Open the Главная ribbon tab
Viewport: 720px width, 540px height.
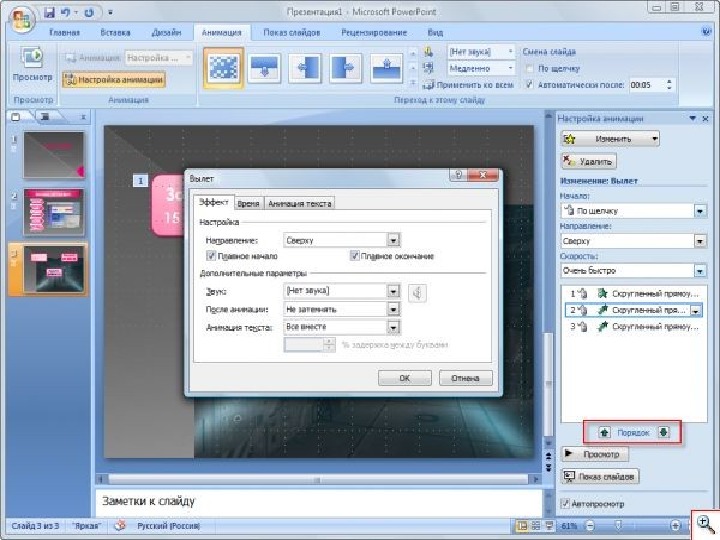[x=64, y=33]
